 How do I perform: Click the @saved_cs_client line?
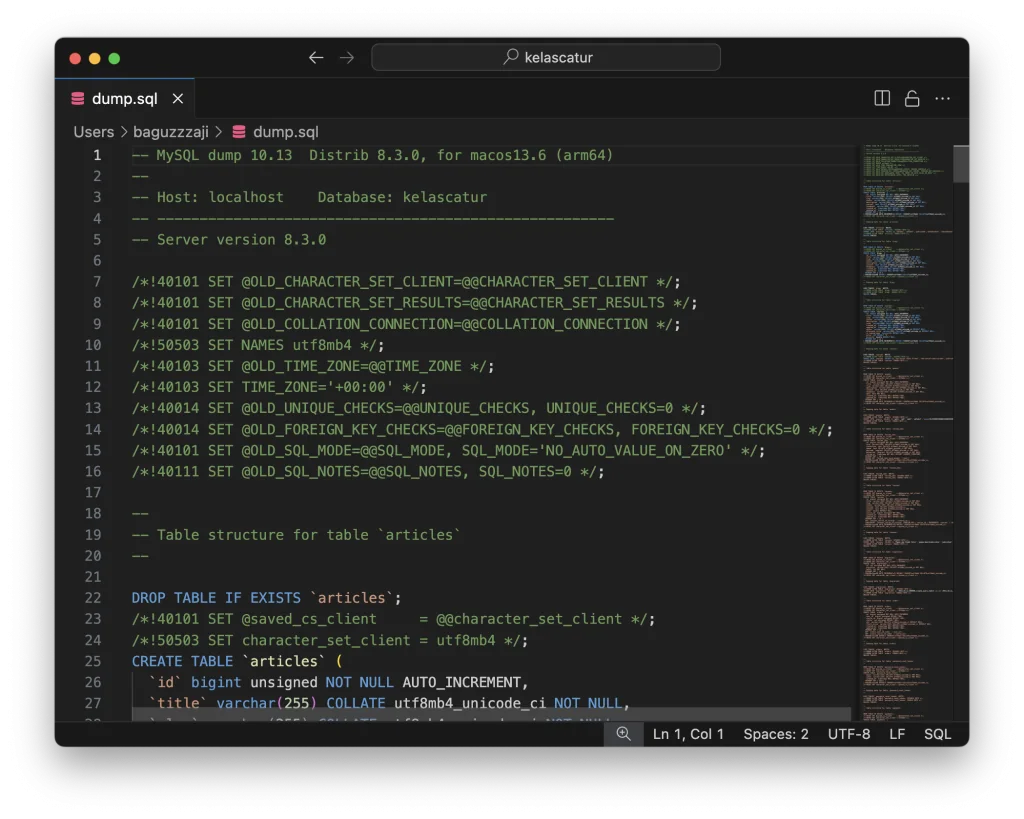point(393,619)
